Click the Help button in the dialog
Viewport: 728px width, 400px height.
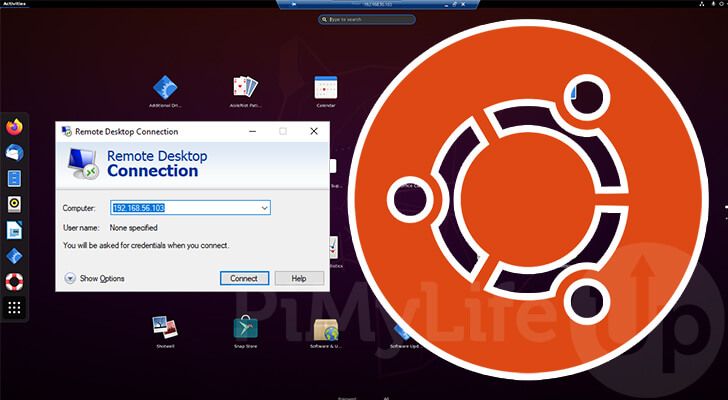point(299,278)
